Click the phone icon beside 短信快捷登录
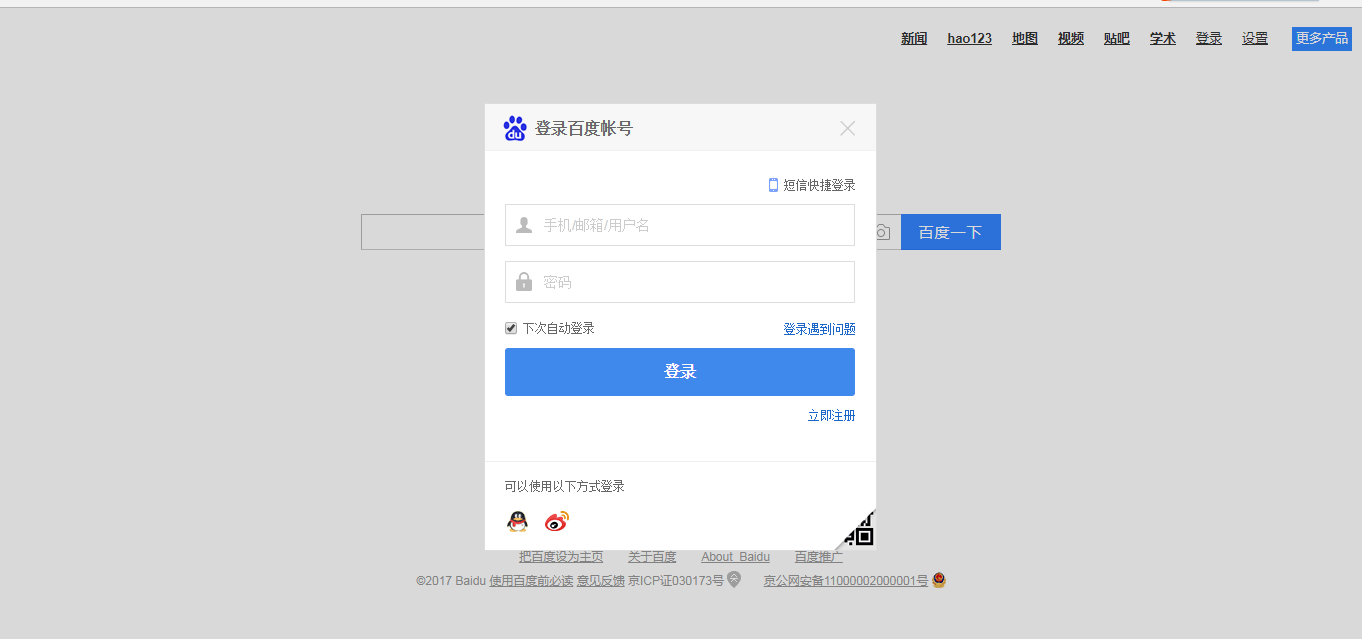The image size is (1362, 639). (x=773, y=185)
